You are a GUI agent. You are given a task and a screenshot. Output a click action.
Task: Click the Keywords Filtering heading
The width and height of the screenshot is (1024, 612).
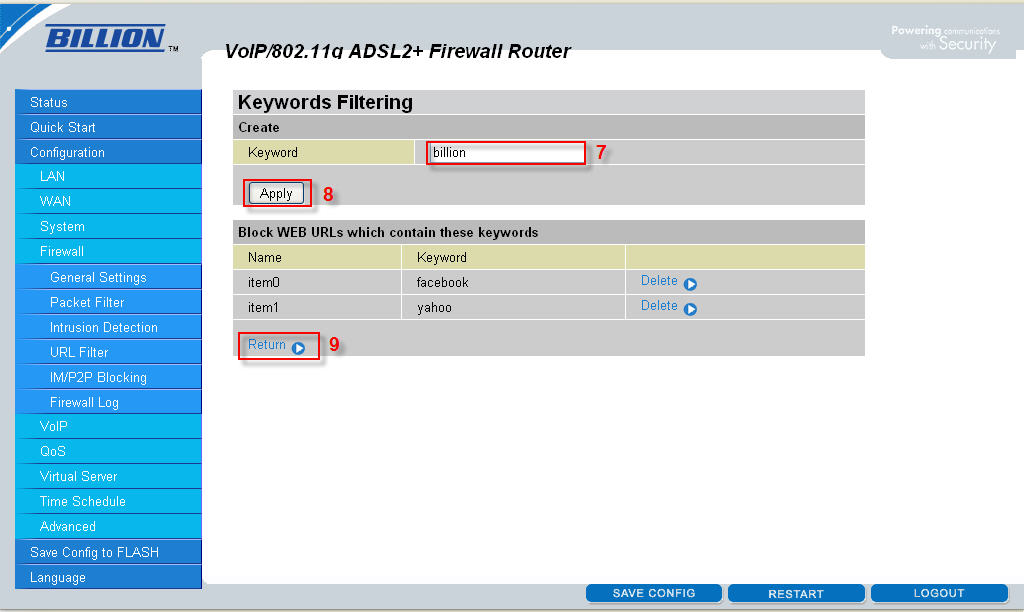pyautogui.click(x=325, y=103)
